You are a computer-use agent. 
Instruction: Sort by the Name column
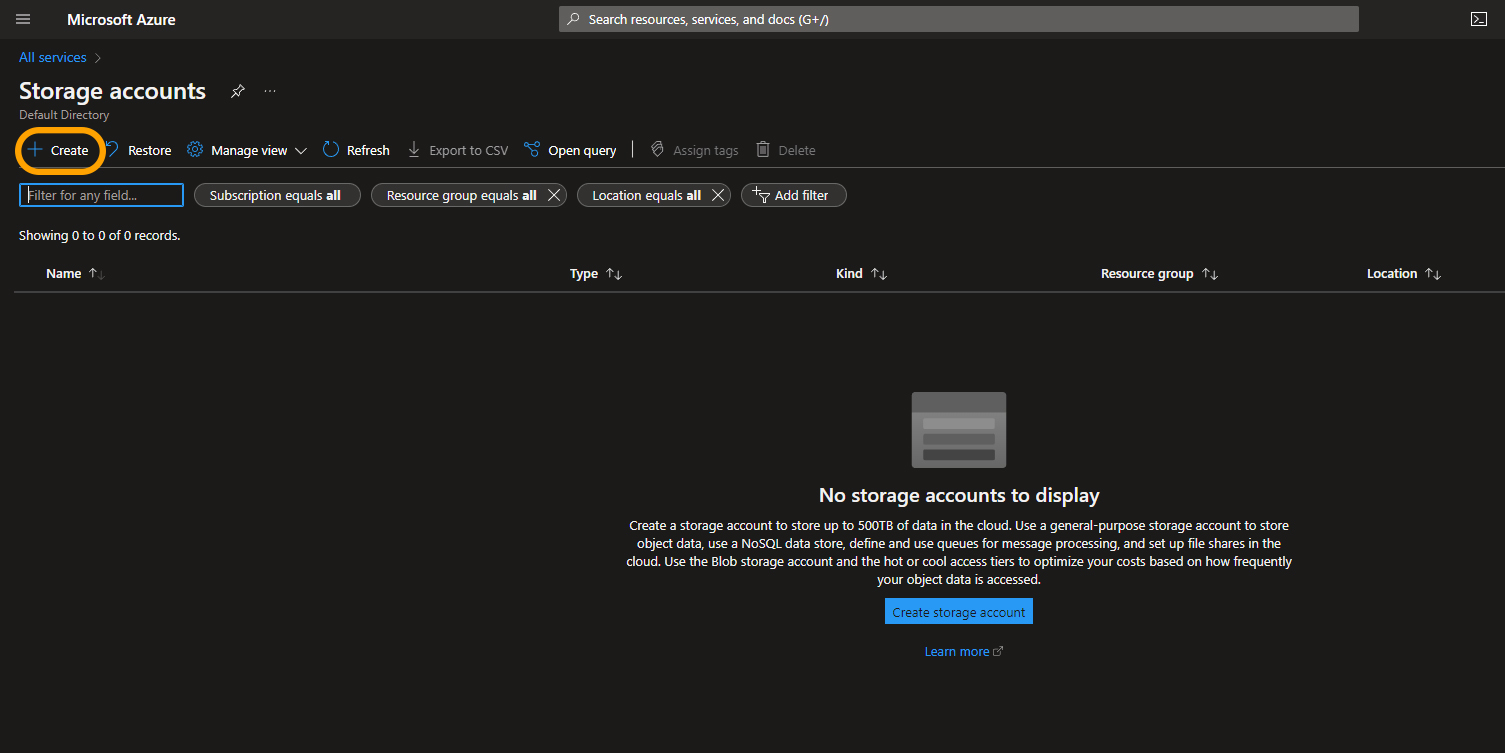pyautogui.click(x=64, y=273)
